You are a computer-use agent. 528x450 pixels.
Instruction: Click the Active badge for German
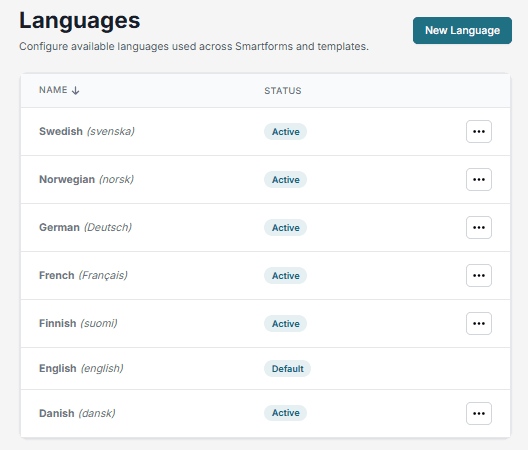tap(285, 228)
